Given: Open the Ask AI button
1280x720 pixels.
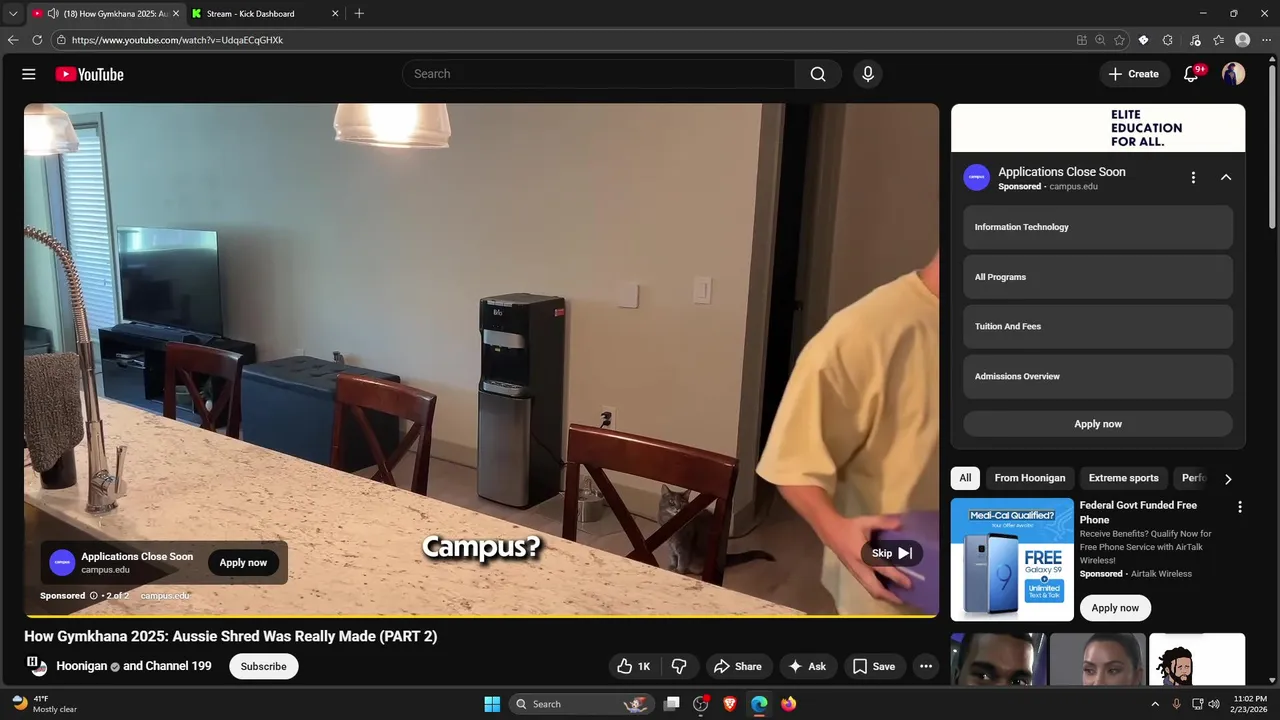Looking at the screenshot, I should pos(807,666).
